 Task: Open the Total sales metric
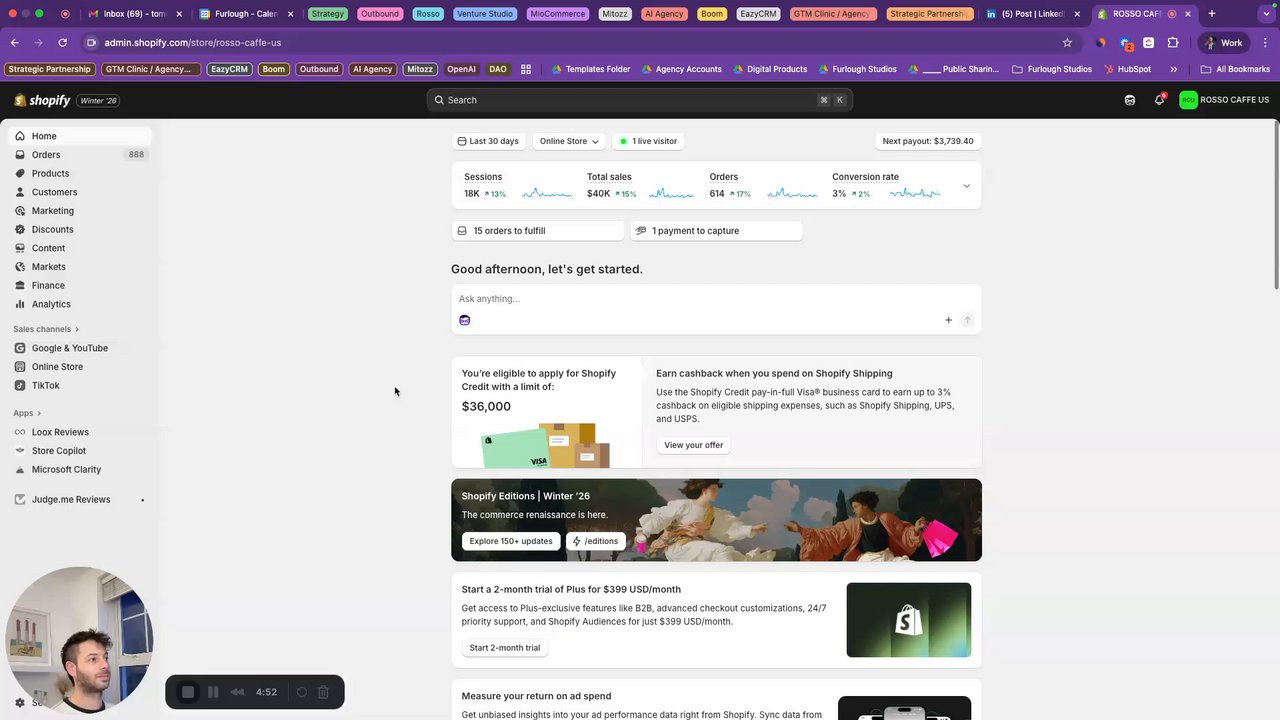pyautogui.click(x=640, y=185)
